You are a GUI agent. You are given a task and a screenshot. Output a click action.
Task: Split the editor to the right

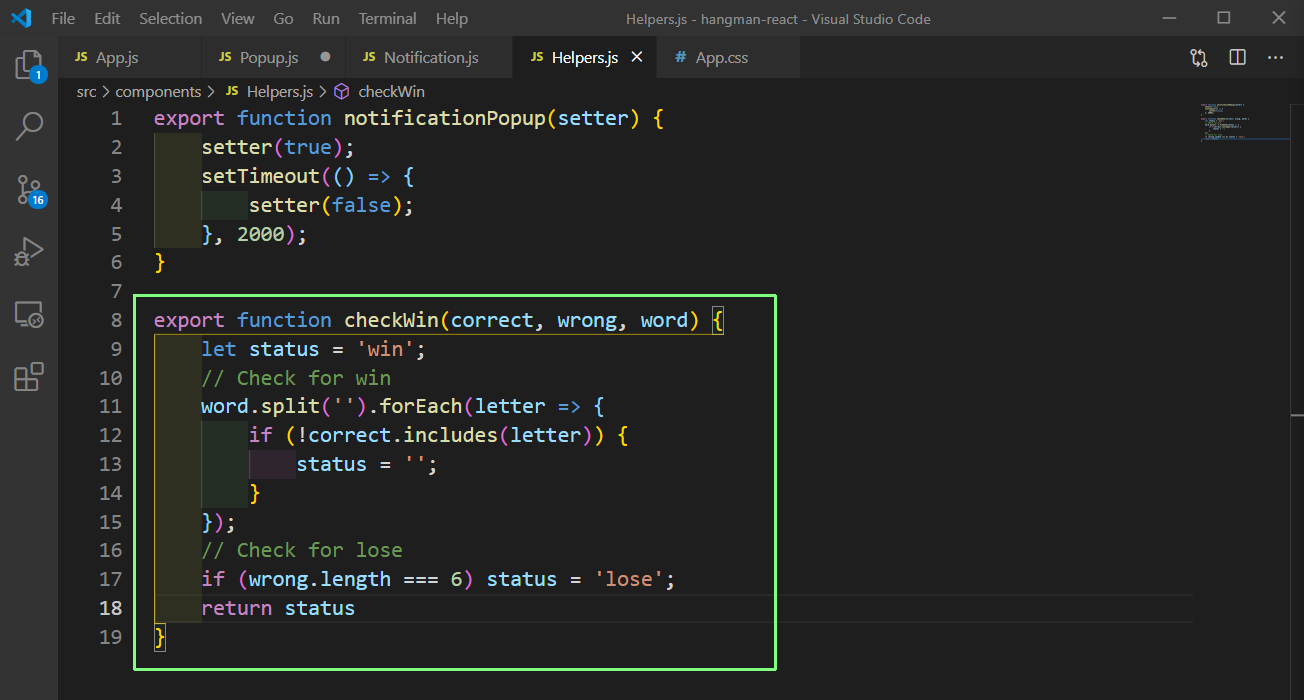click(x=1237, y=58)
